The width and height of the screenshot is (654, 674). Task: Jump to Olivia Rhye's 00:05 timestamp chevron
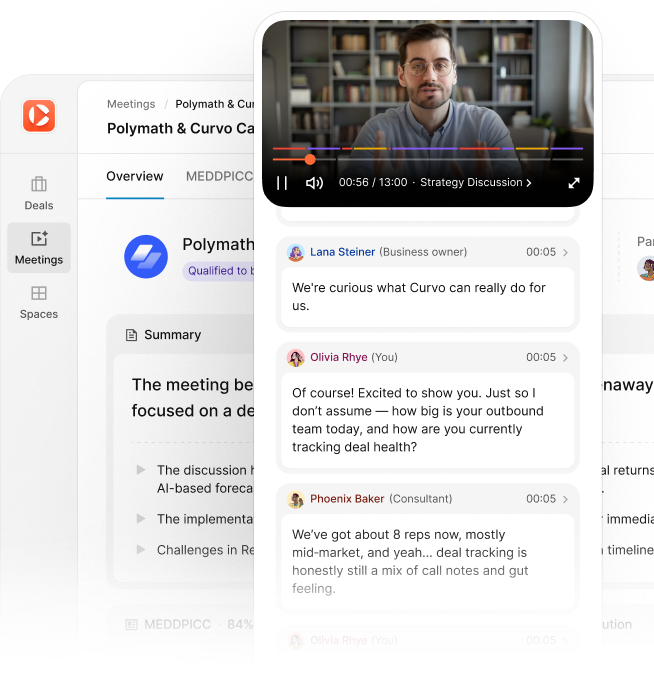(565, 358)
